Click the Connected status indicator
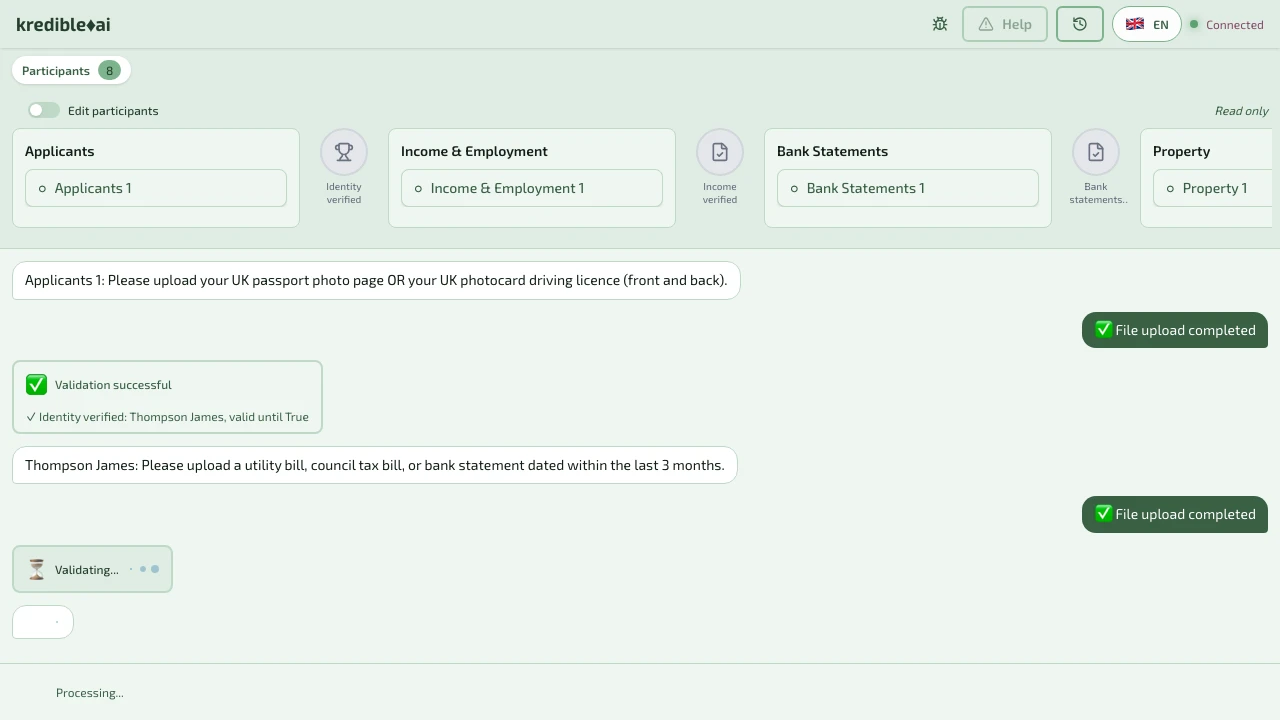This screenshot has width=1280, height=720. tap(1227, 25)
